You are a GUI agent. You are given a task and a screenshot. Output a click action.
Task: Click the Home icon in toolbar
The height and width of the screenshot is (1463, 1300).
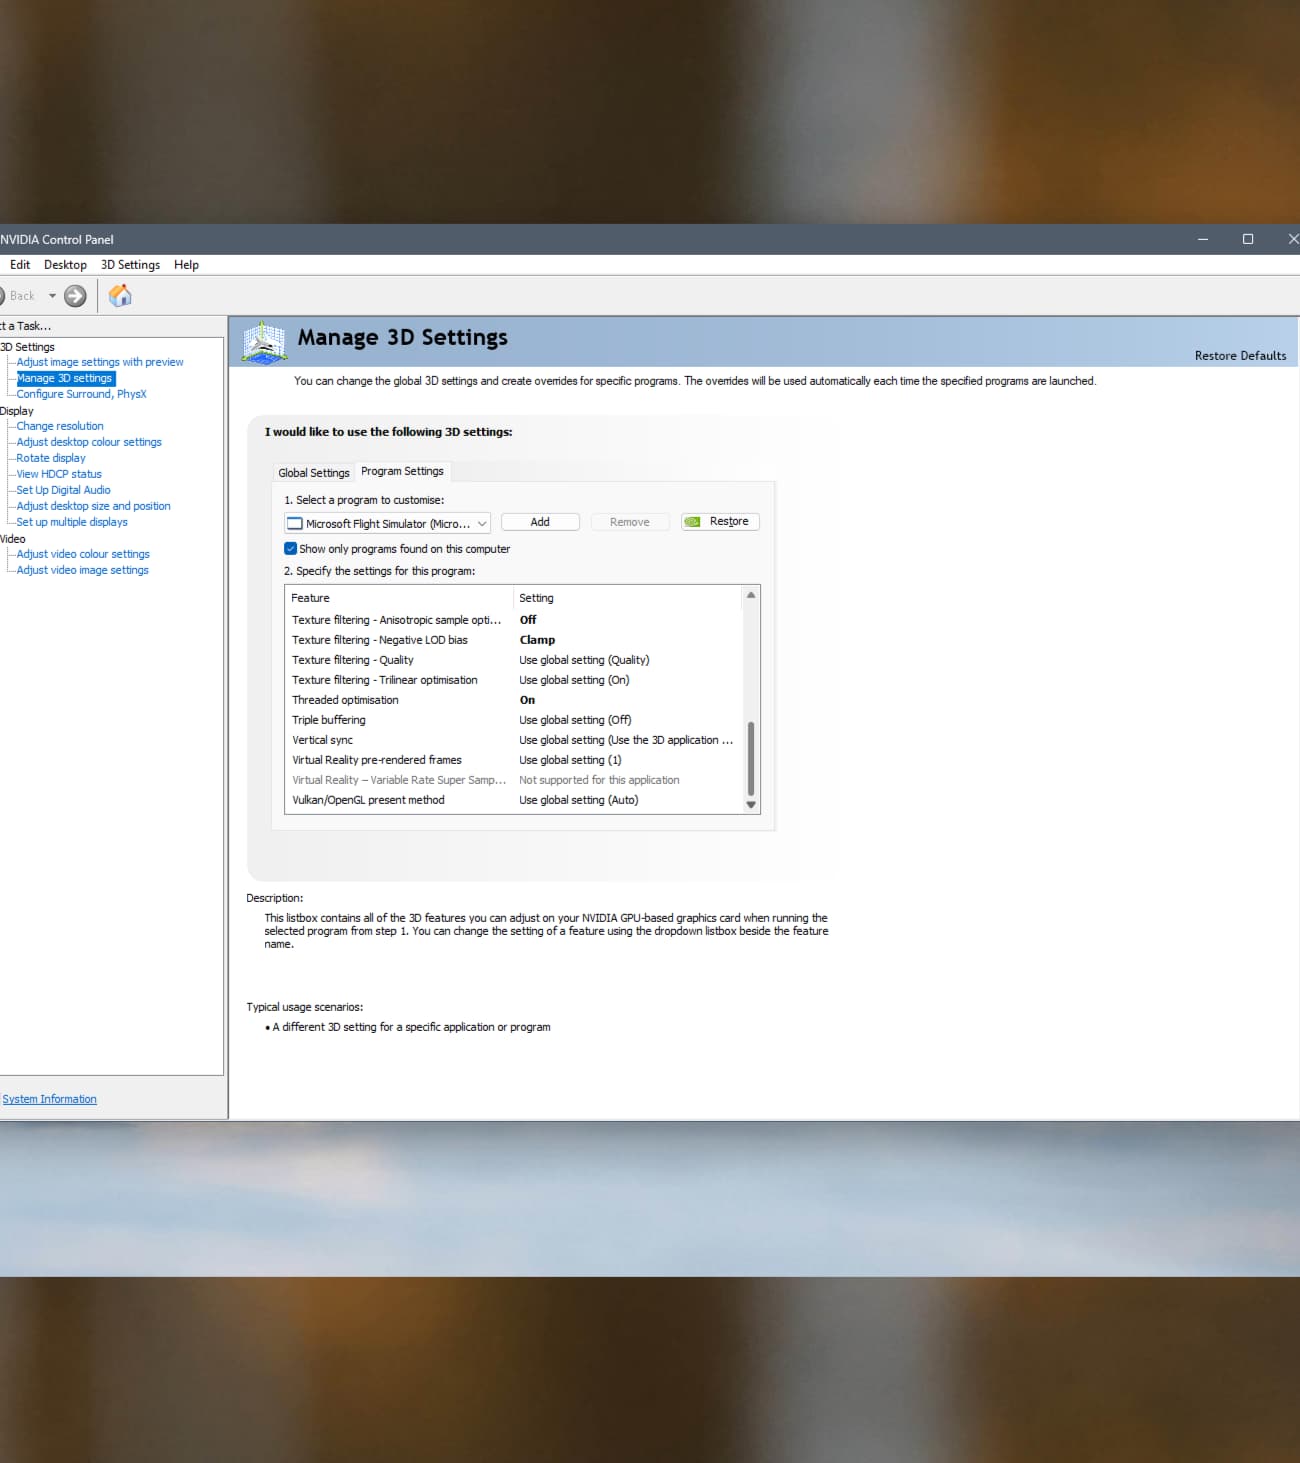pos(120,295)
